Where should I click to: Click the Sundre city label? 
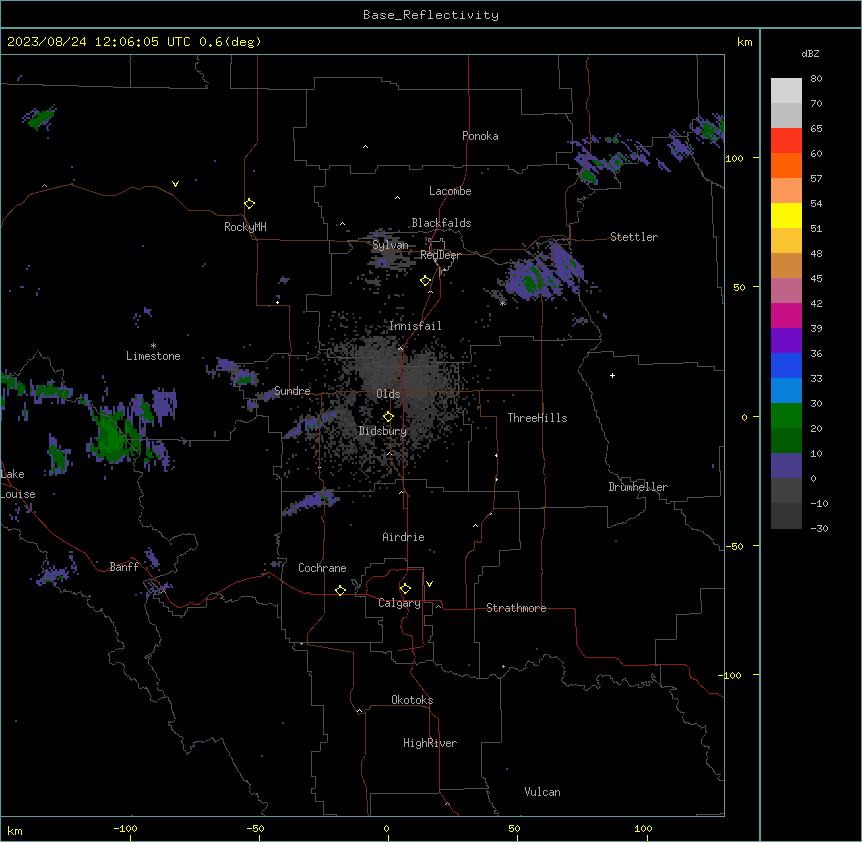coord(292,391)
